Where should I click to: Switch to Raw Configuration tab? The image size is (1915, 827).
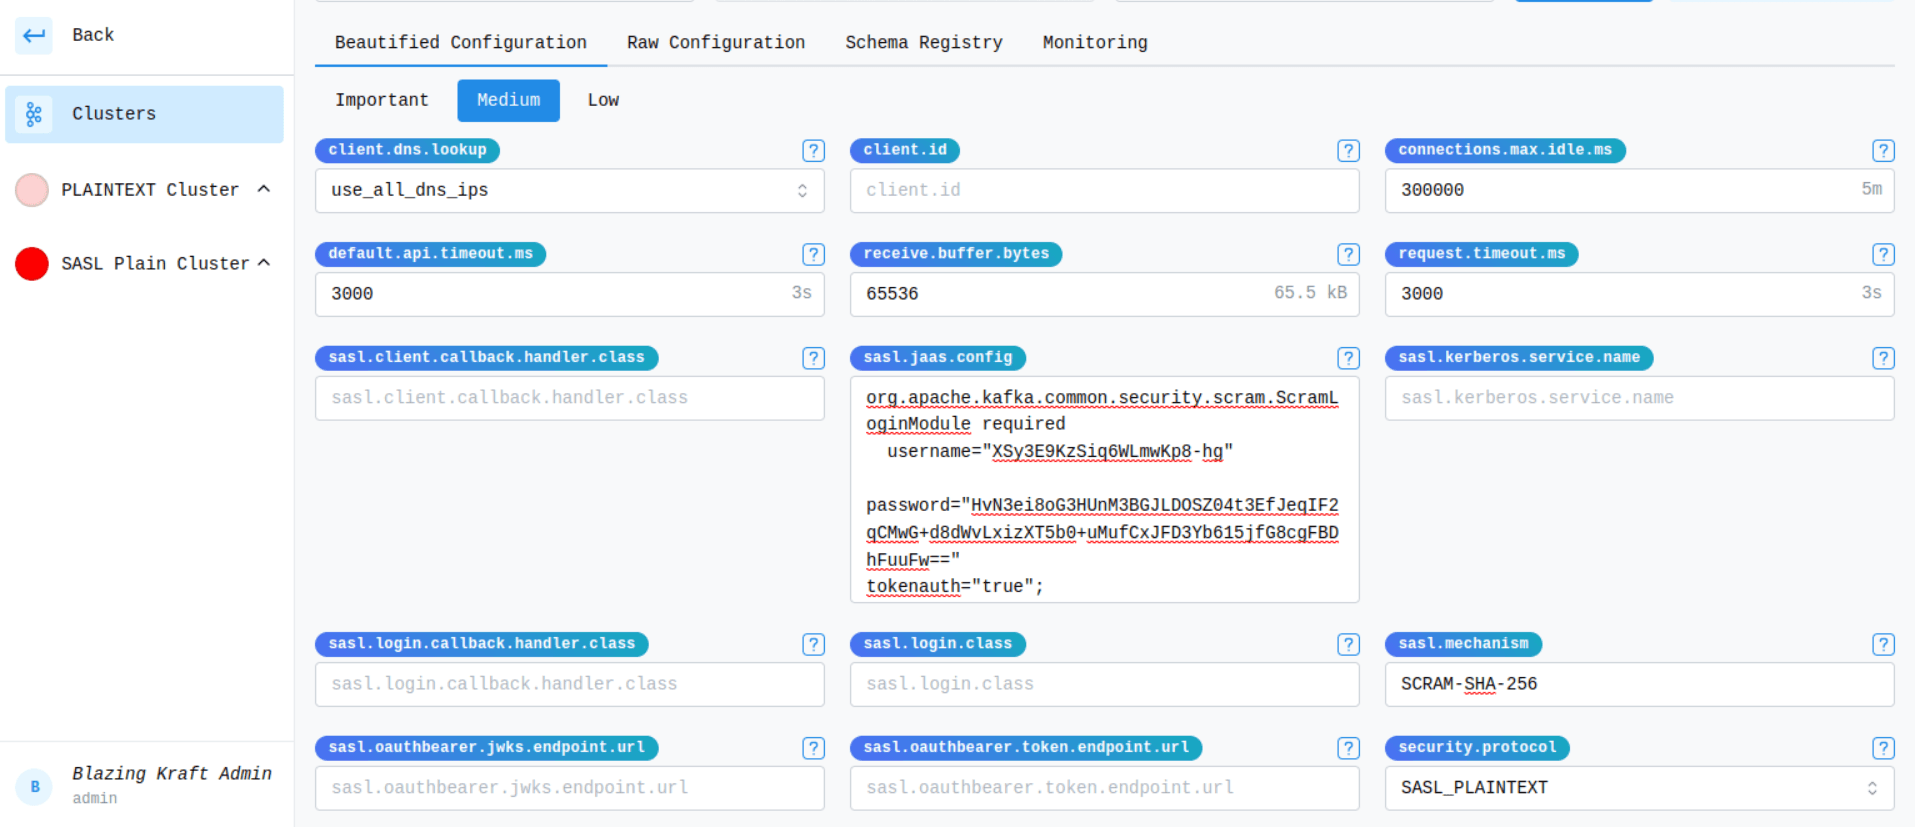point(716,43)
